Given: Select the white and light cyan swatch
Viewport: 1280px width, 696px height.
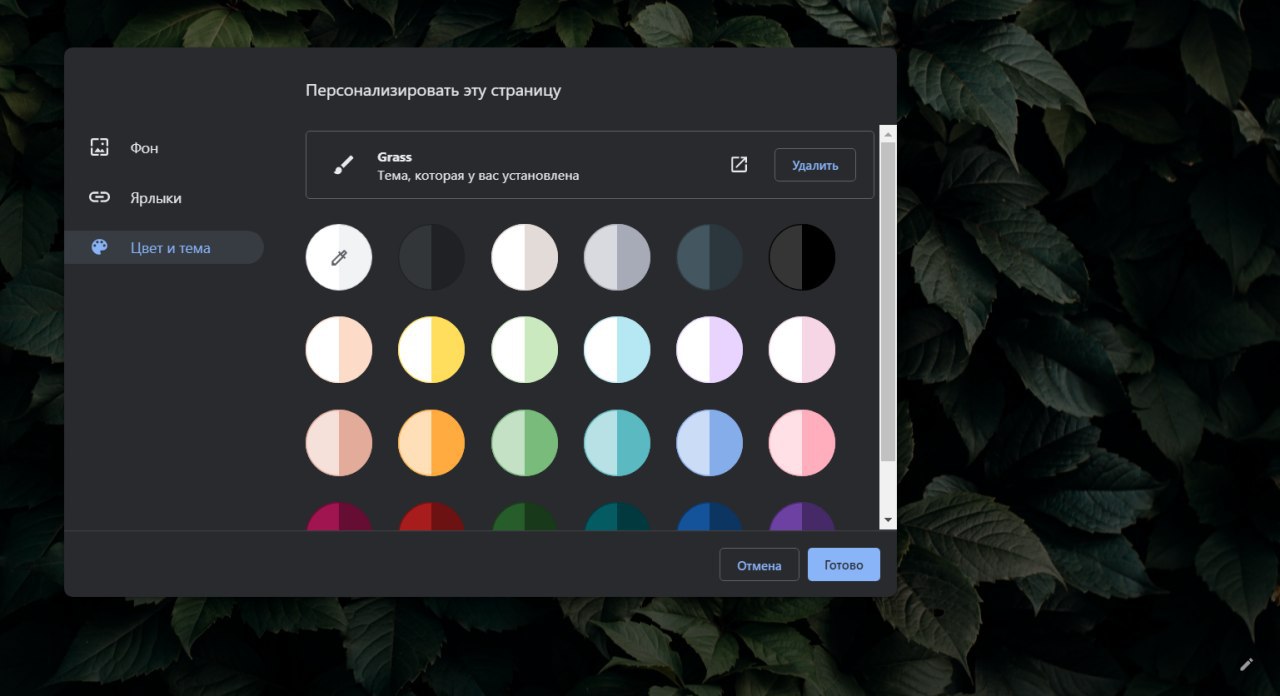Looking at the screenshot, I should pyautogui.click(x=617, y=350).
